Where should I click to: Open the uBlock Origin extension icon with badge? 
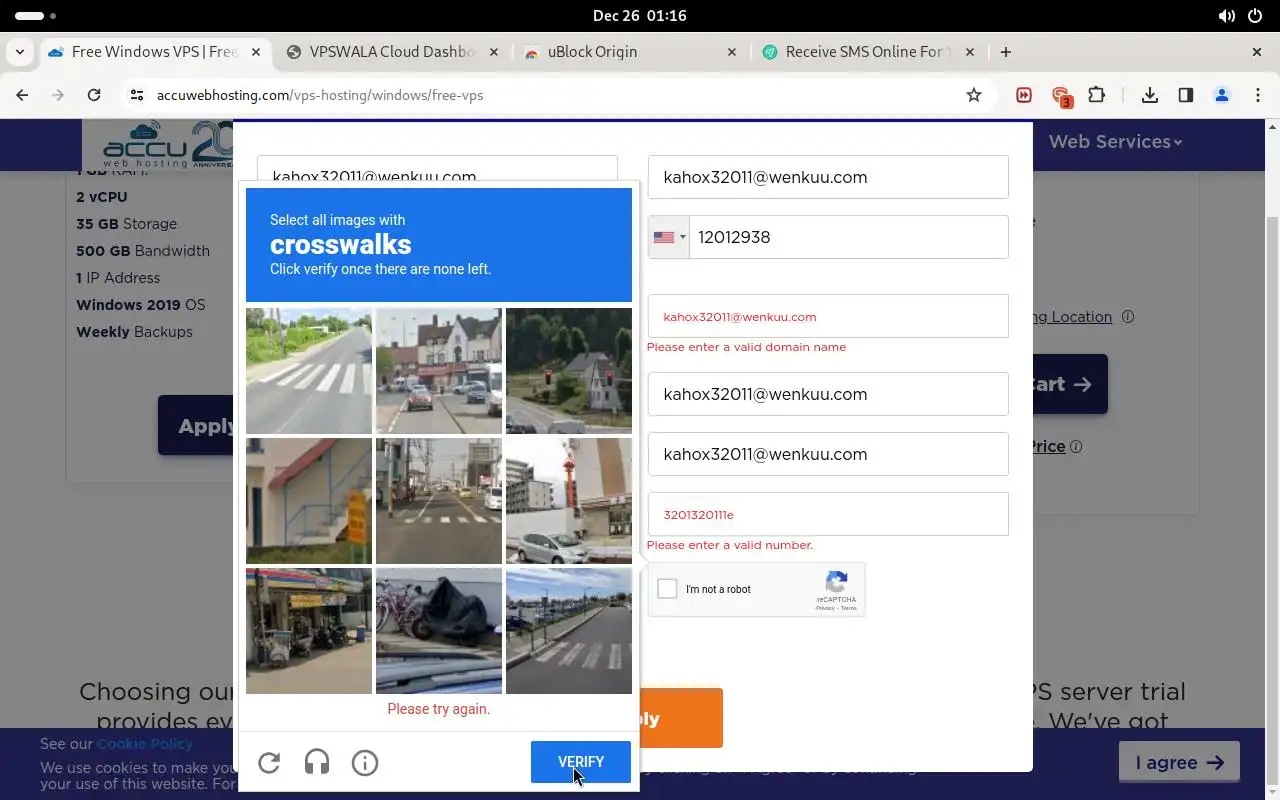[x=1061, y=96]
